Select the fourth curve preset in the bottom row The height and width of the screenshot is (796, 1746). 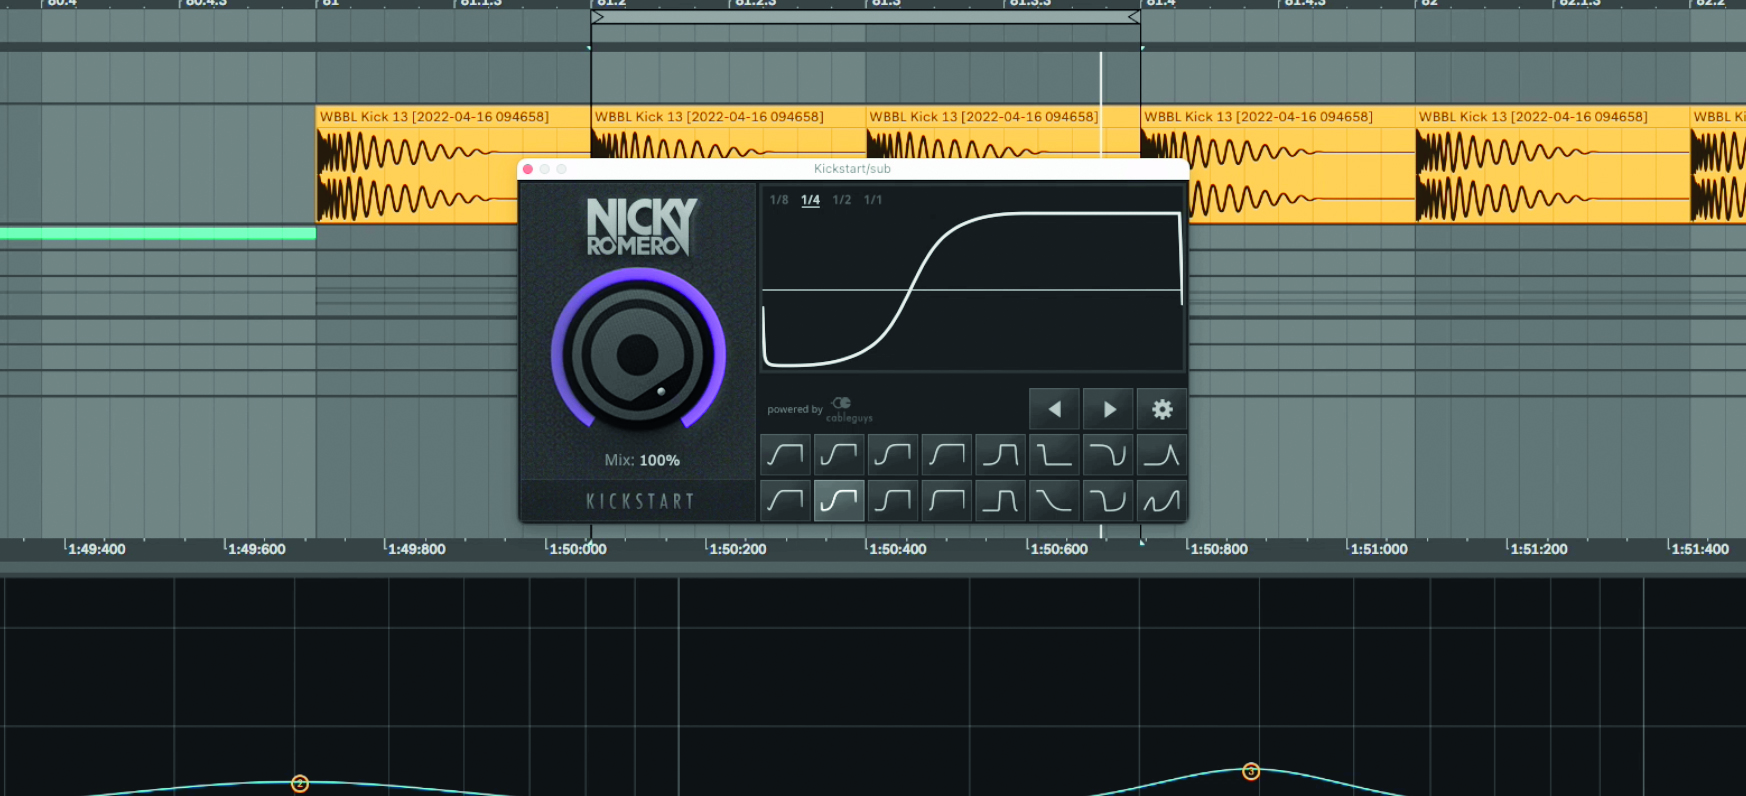pos(946,500)
